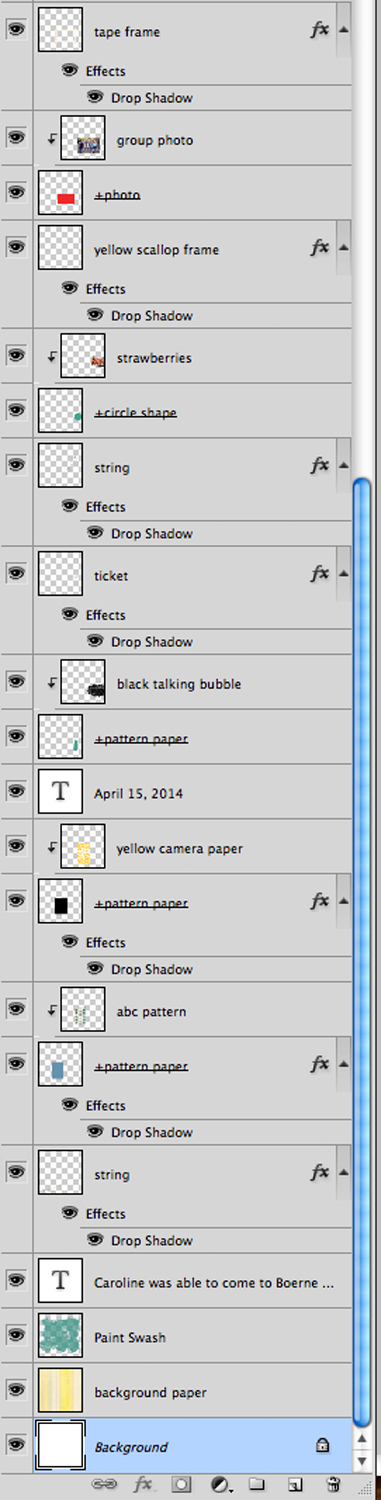
Task: Delete layer with trash icon
Action: pos(334,1485)
